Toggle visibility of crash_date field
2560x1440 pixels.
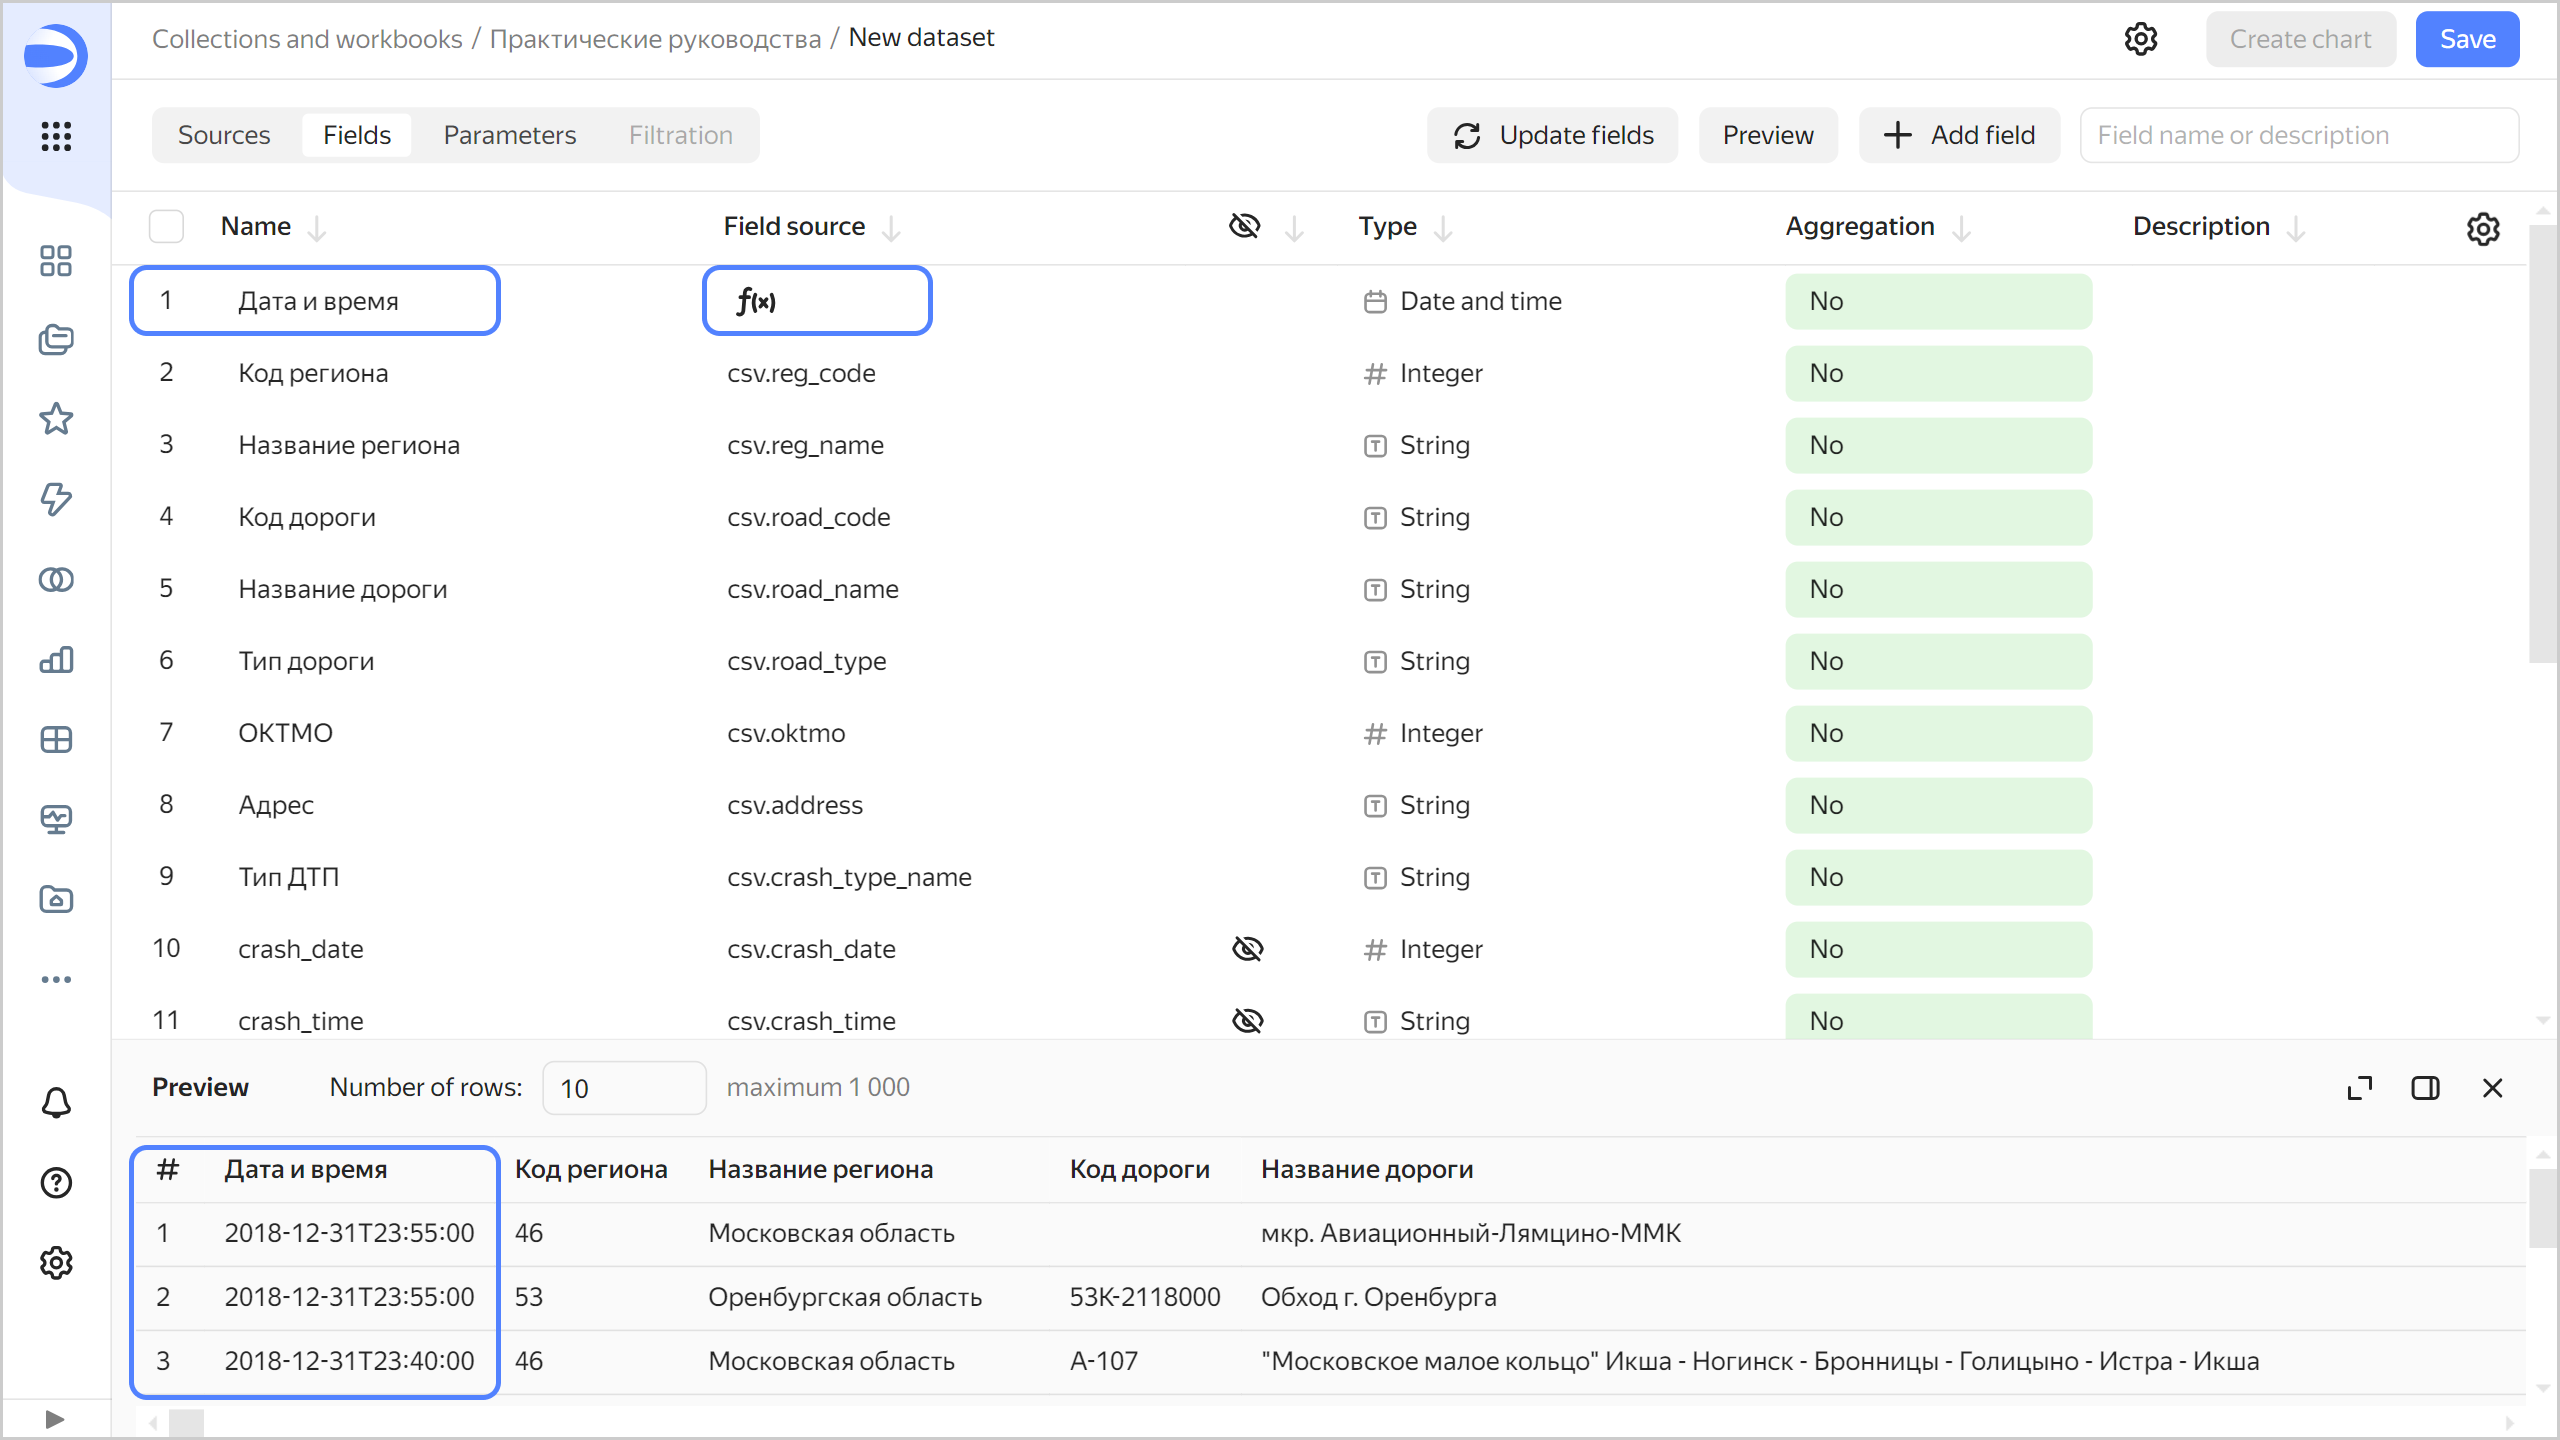coord(1247,949)
